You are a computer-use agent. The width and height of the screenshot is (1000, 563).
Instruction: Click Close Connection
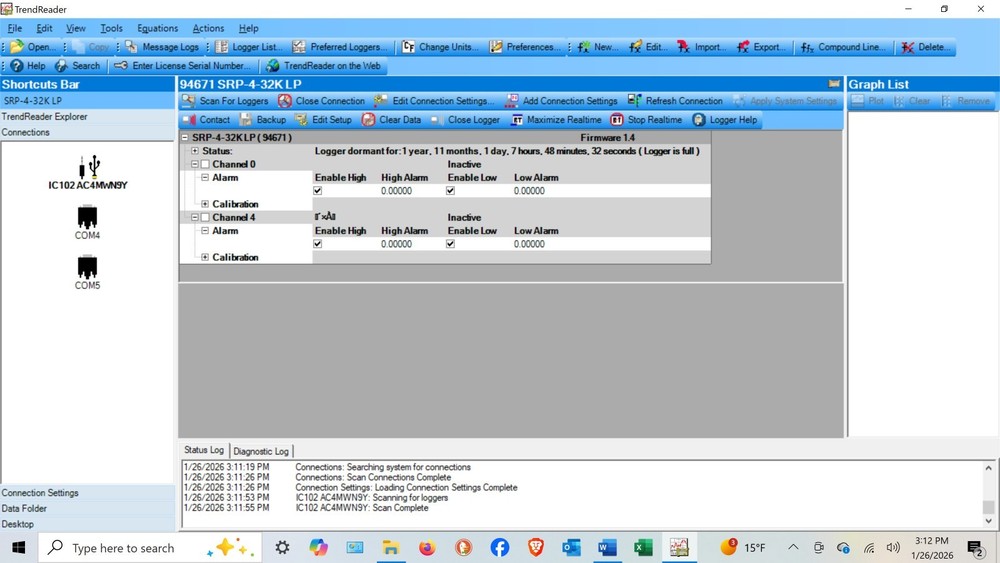click(x=321, y=101)
